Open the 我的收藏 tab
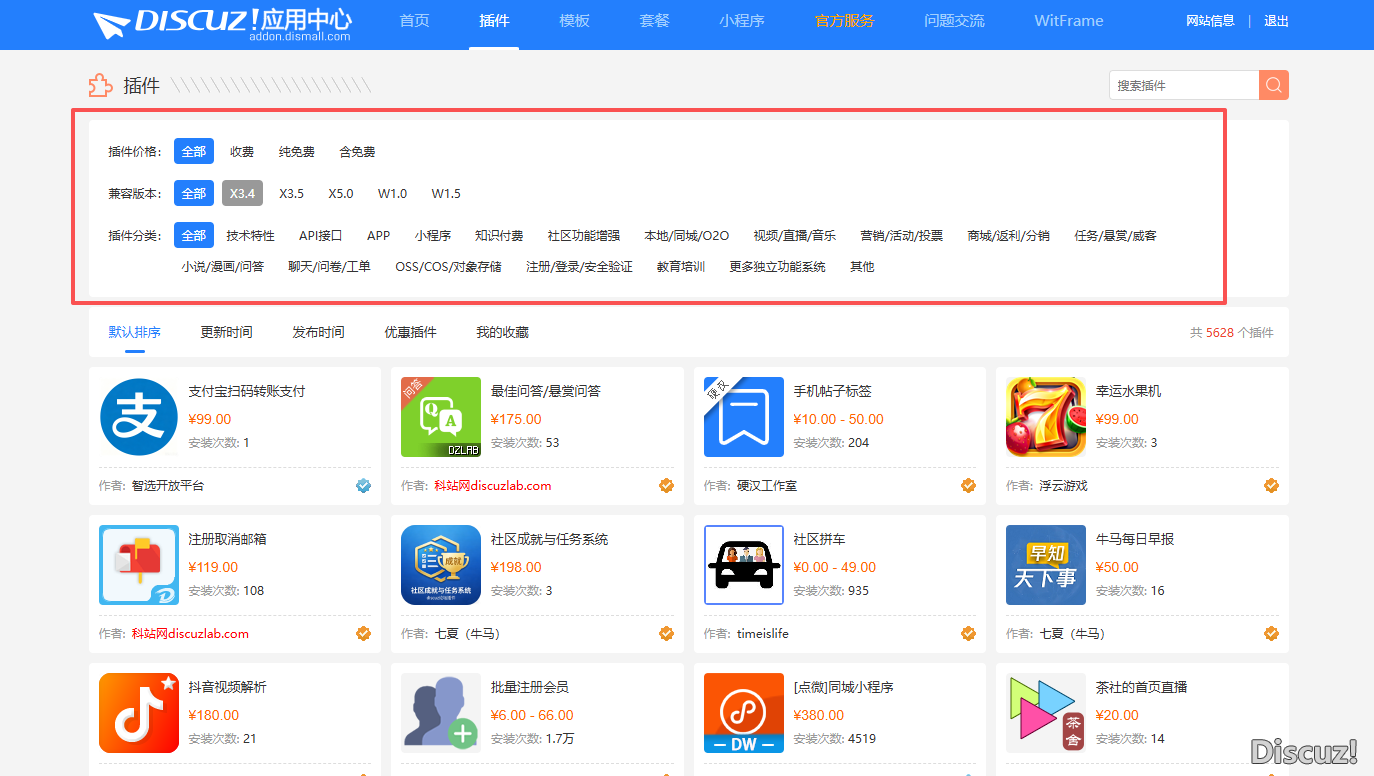Image resolution: width=1374 pixels, height=776 pixels. (x=502, y=332)
